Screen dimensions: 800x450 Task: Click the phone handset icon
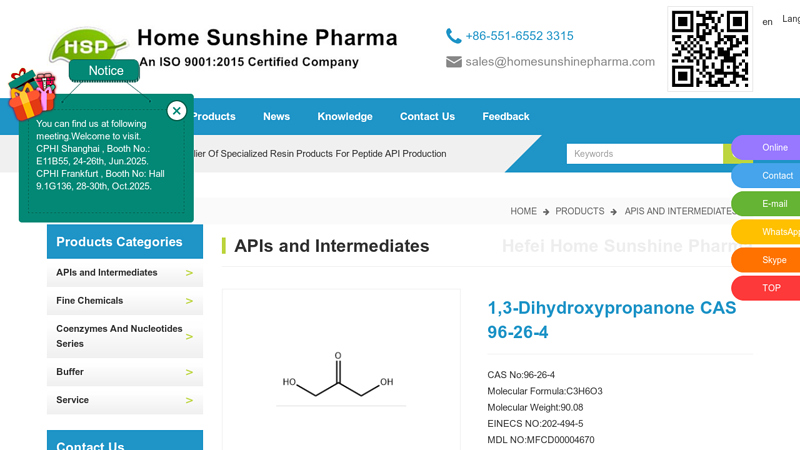(x=453, y=36)
